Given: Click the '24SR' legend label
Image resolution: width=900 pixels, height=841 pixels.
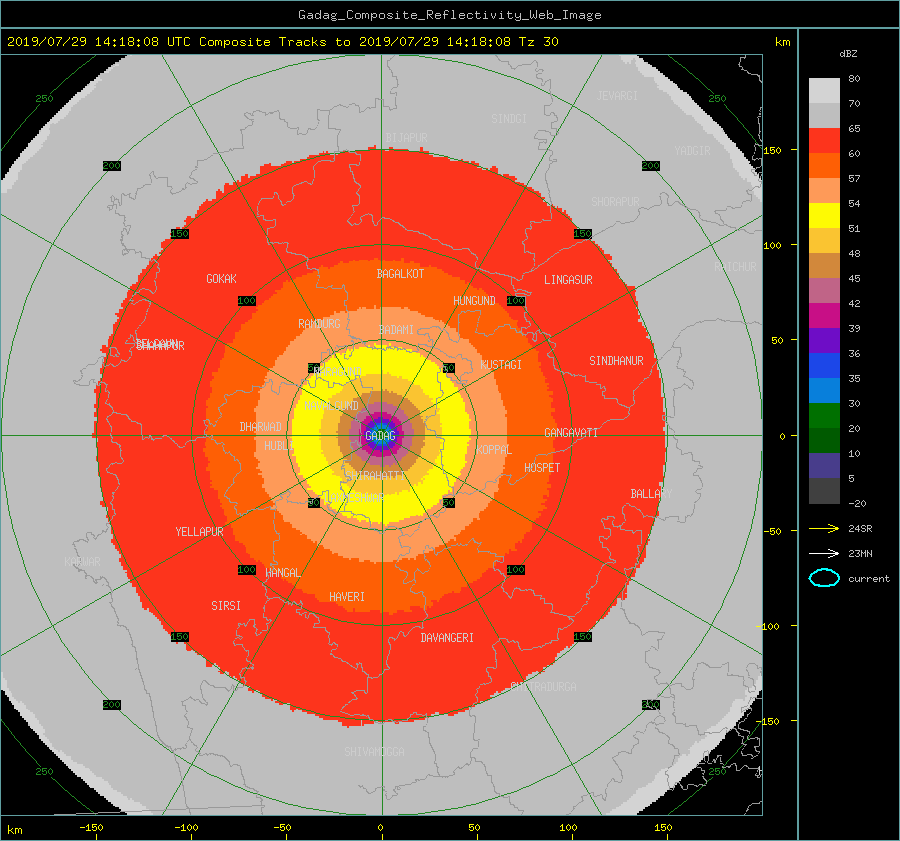Looking at the screenshot, I should 860,528.
